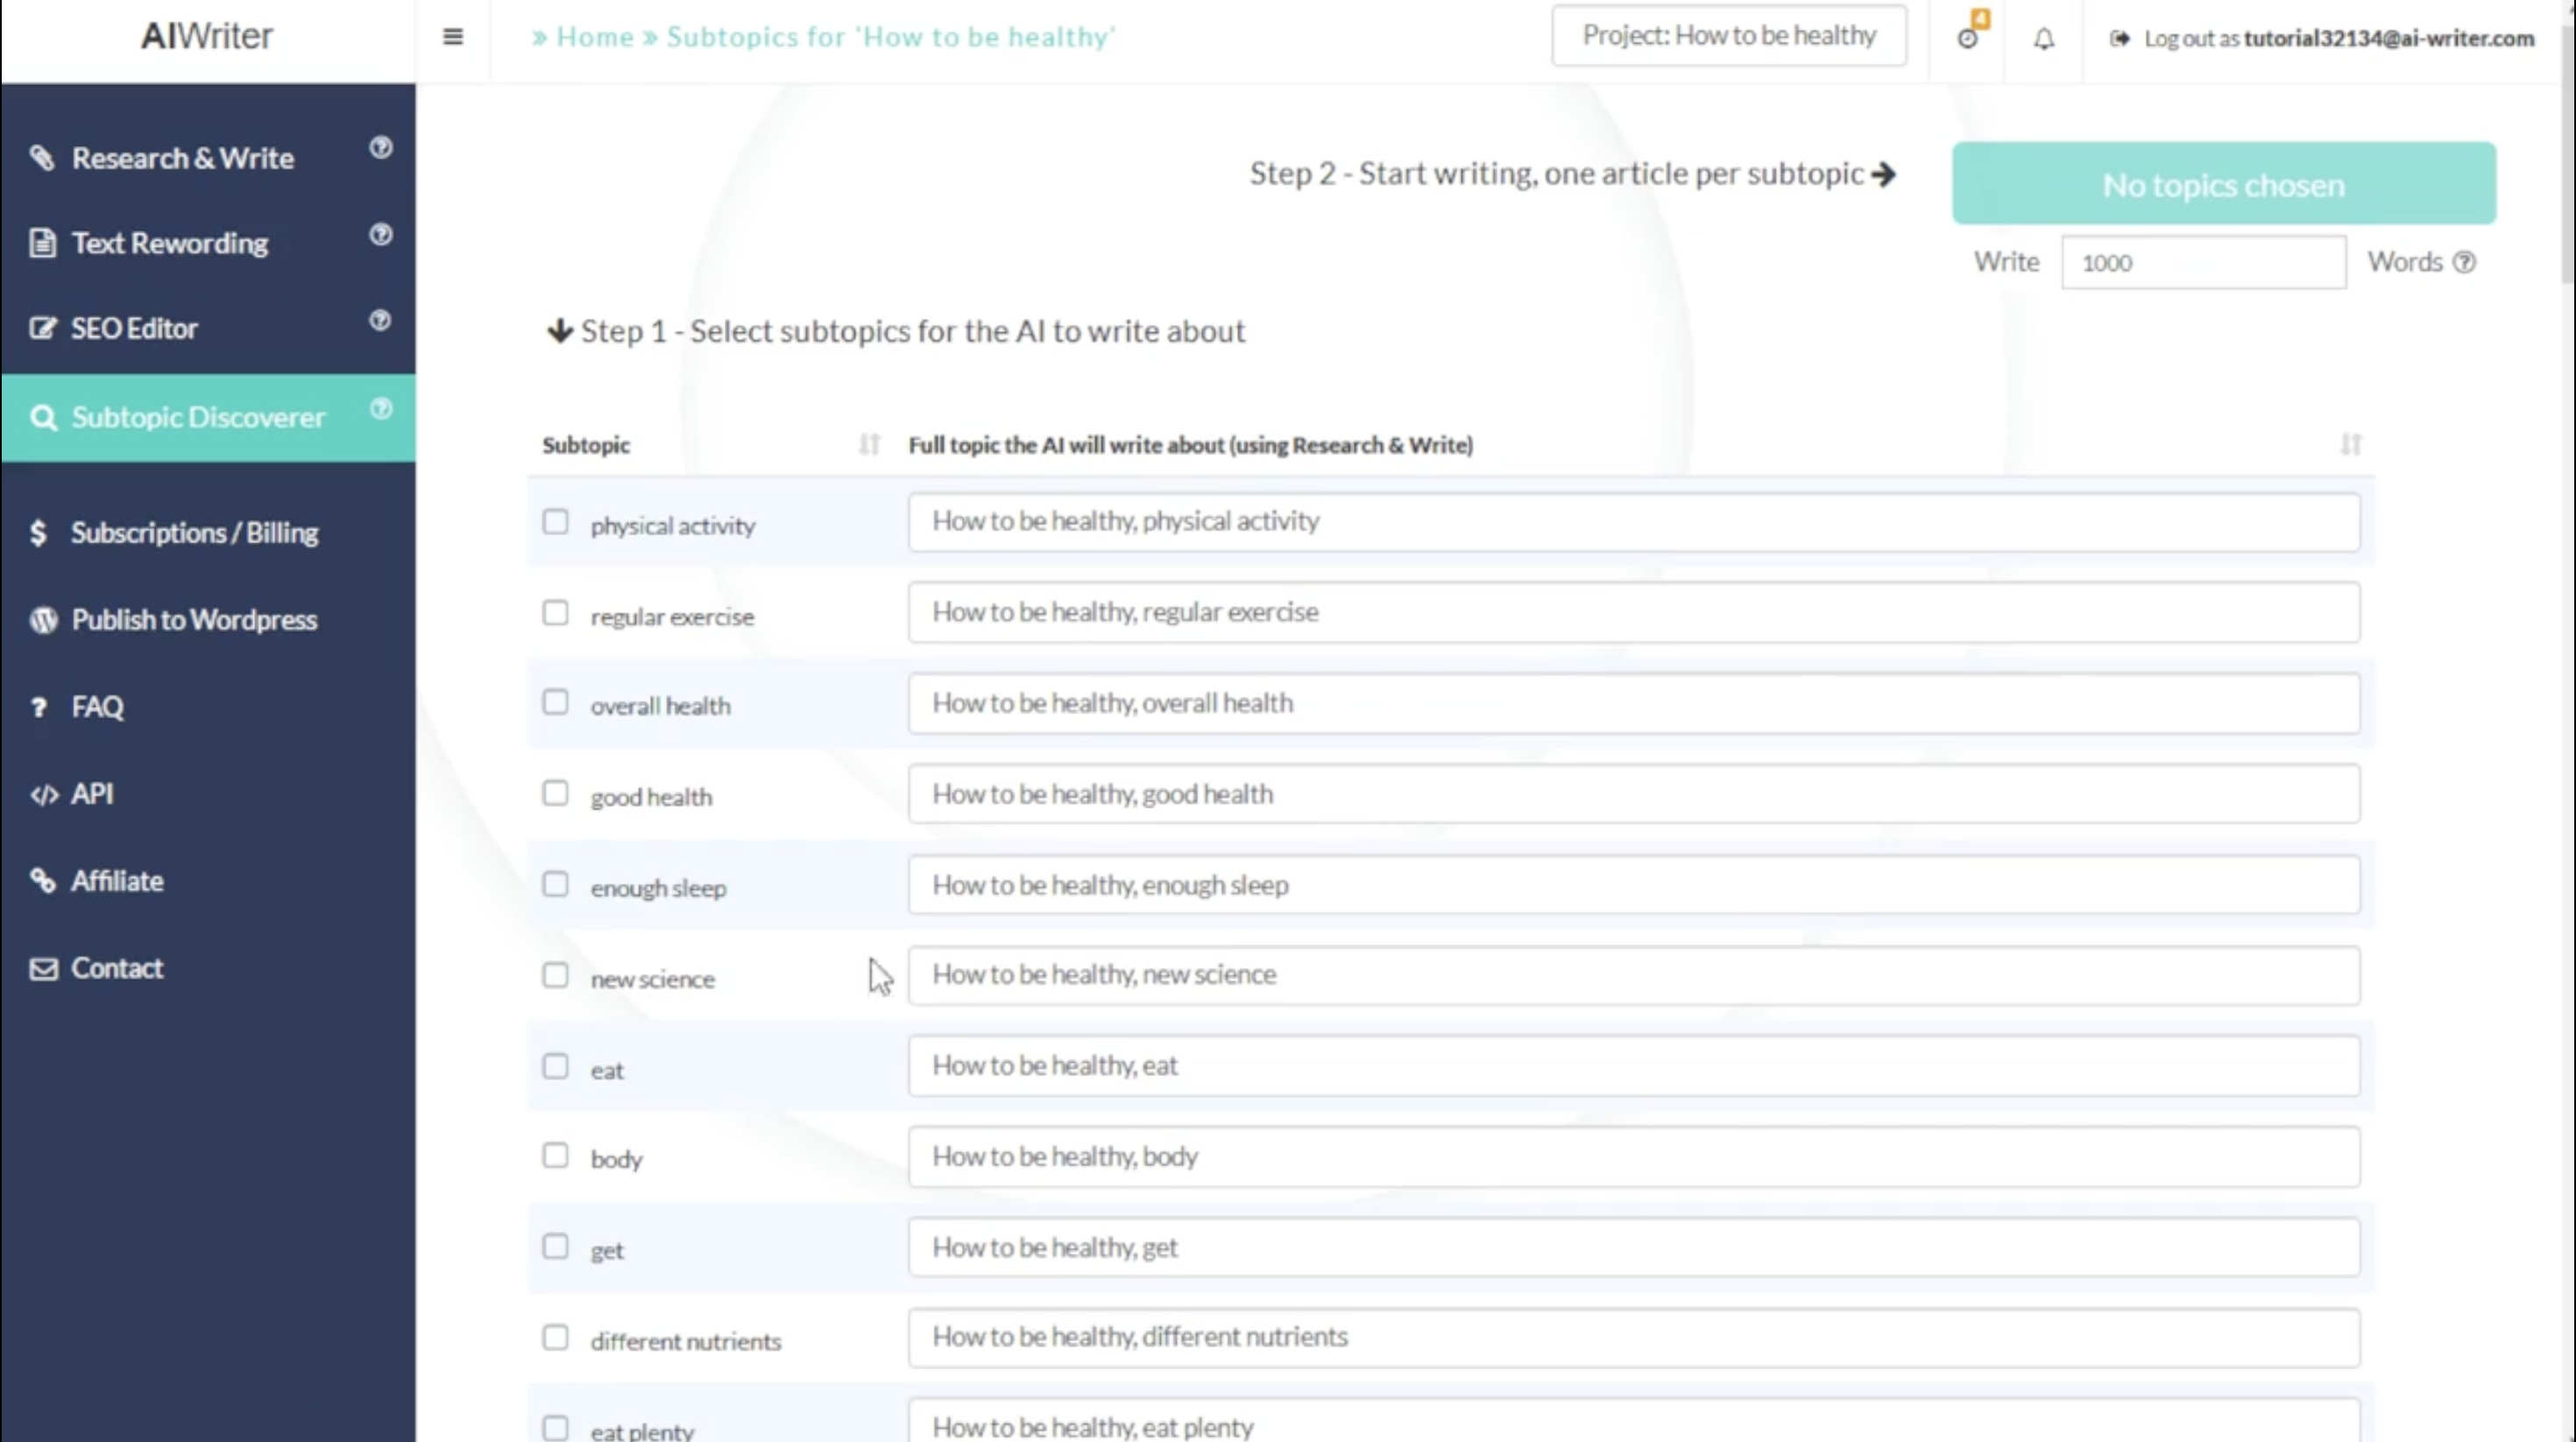
Task: Open the FAQ menu item
Action: click(x=97, y=706)
